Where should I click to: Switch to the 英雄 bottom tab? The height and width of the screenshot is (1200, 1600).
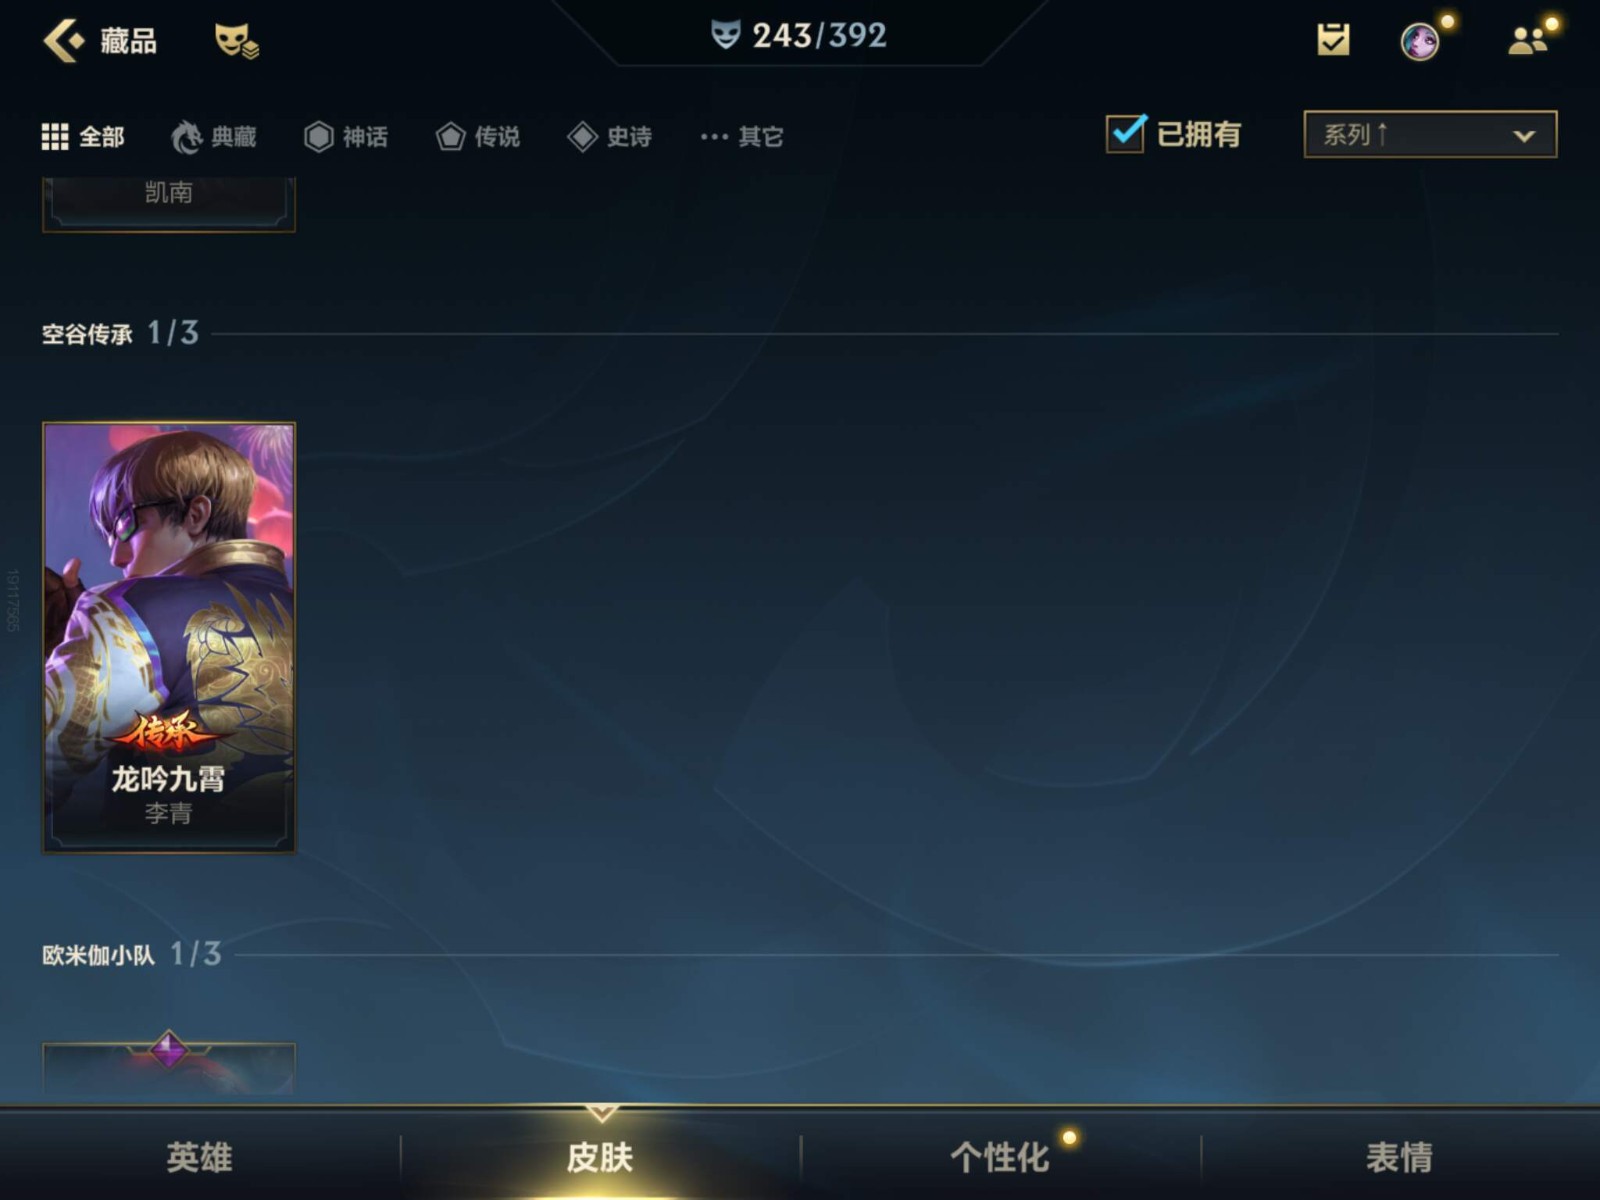(199, 1157)
